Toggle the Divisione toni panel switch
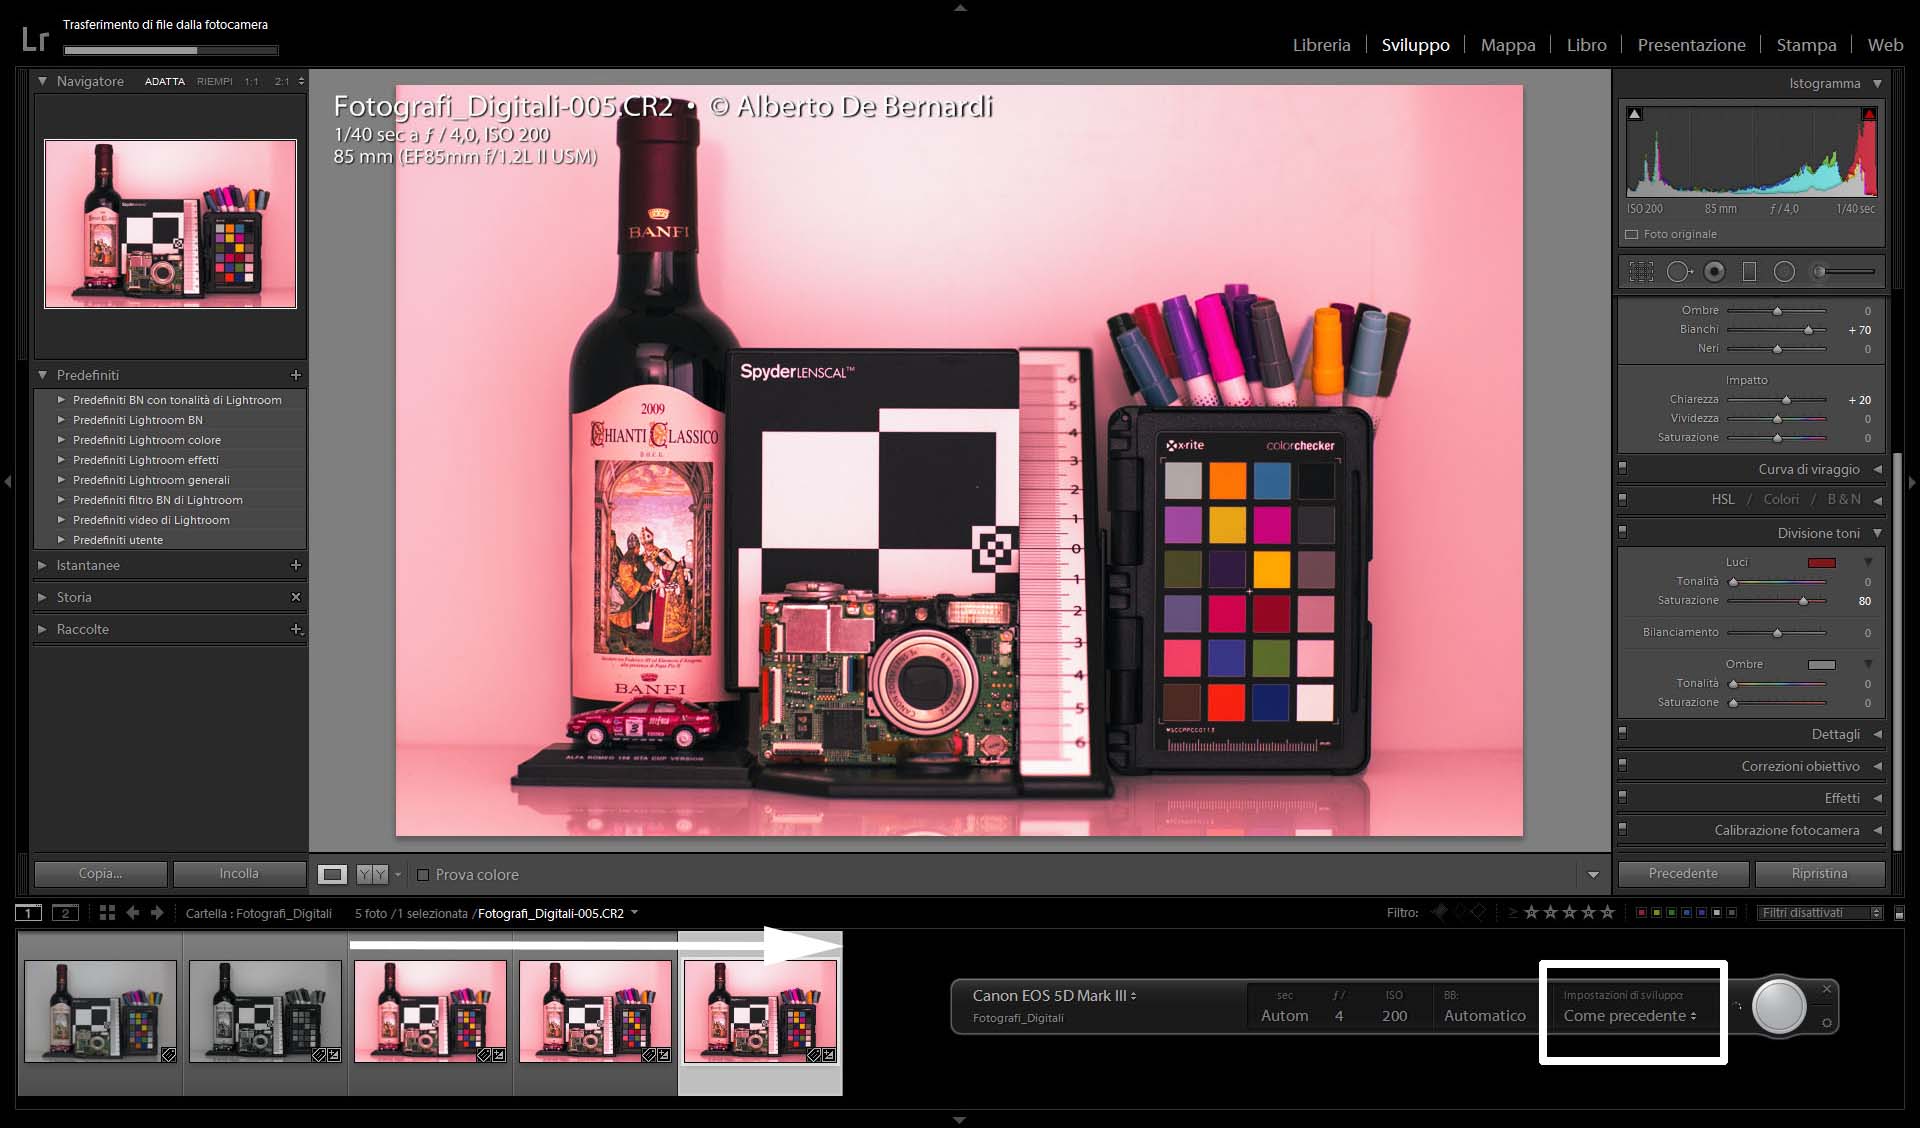The width and height of the screenshot is (1920, 1128). 1622,532
